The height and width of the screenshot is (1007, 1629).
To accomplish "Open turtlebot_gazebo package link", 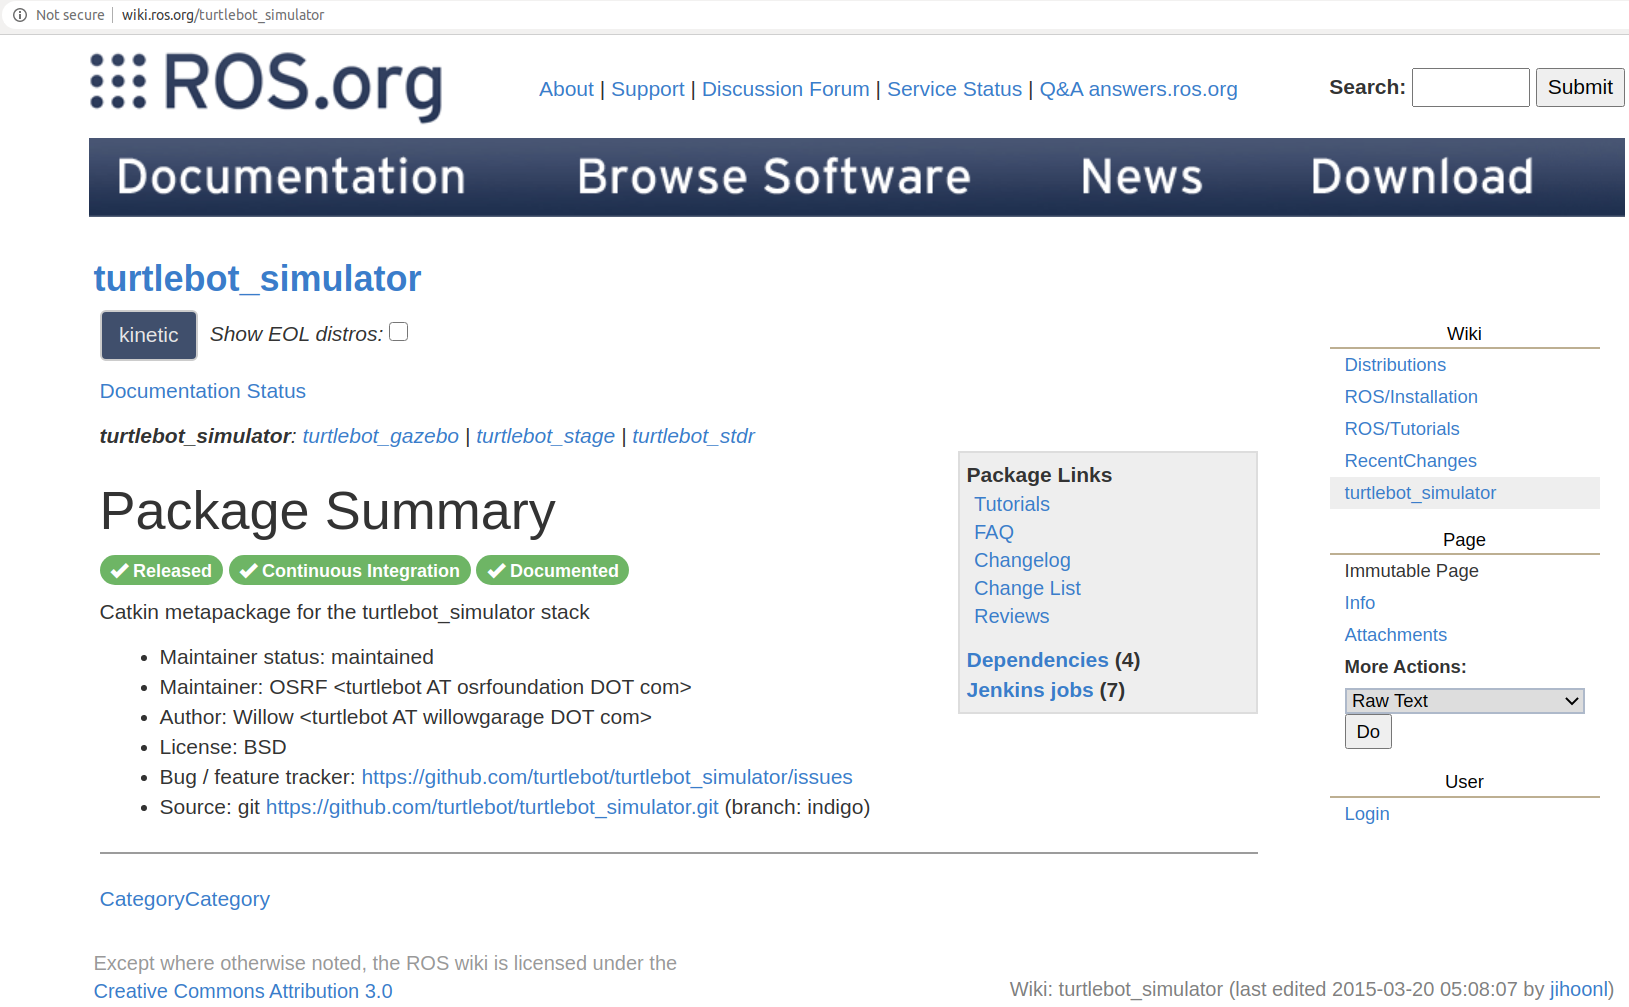I will coord(381,436).
